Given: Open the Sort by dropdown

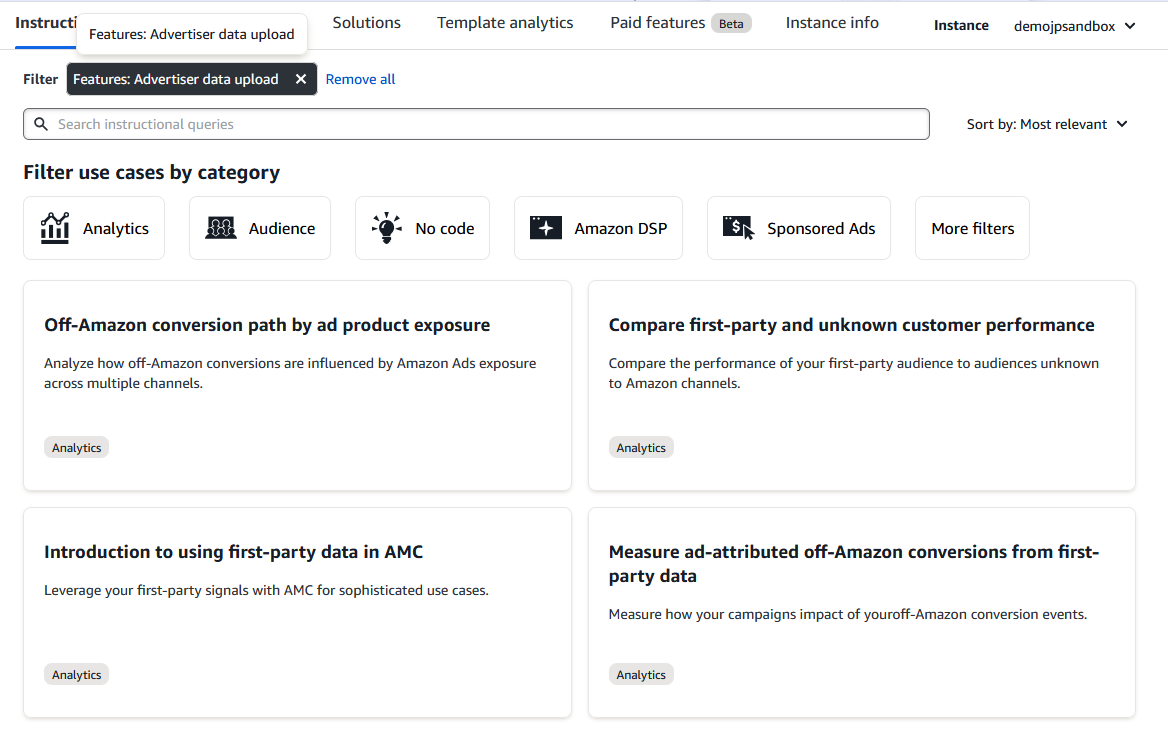Looking at the screenshot, I should [1047, 124].
